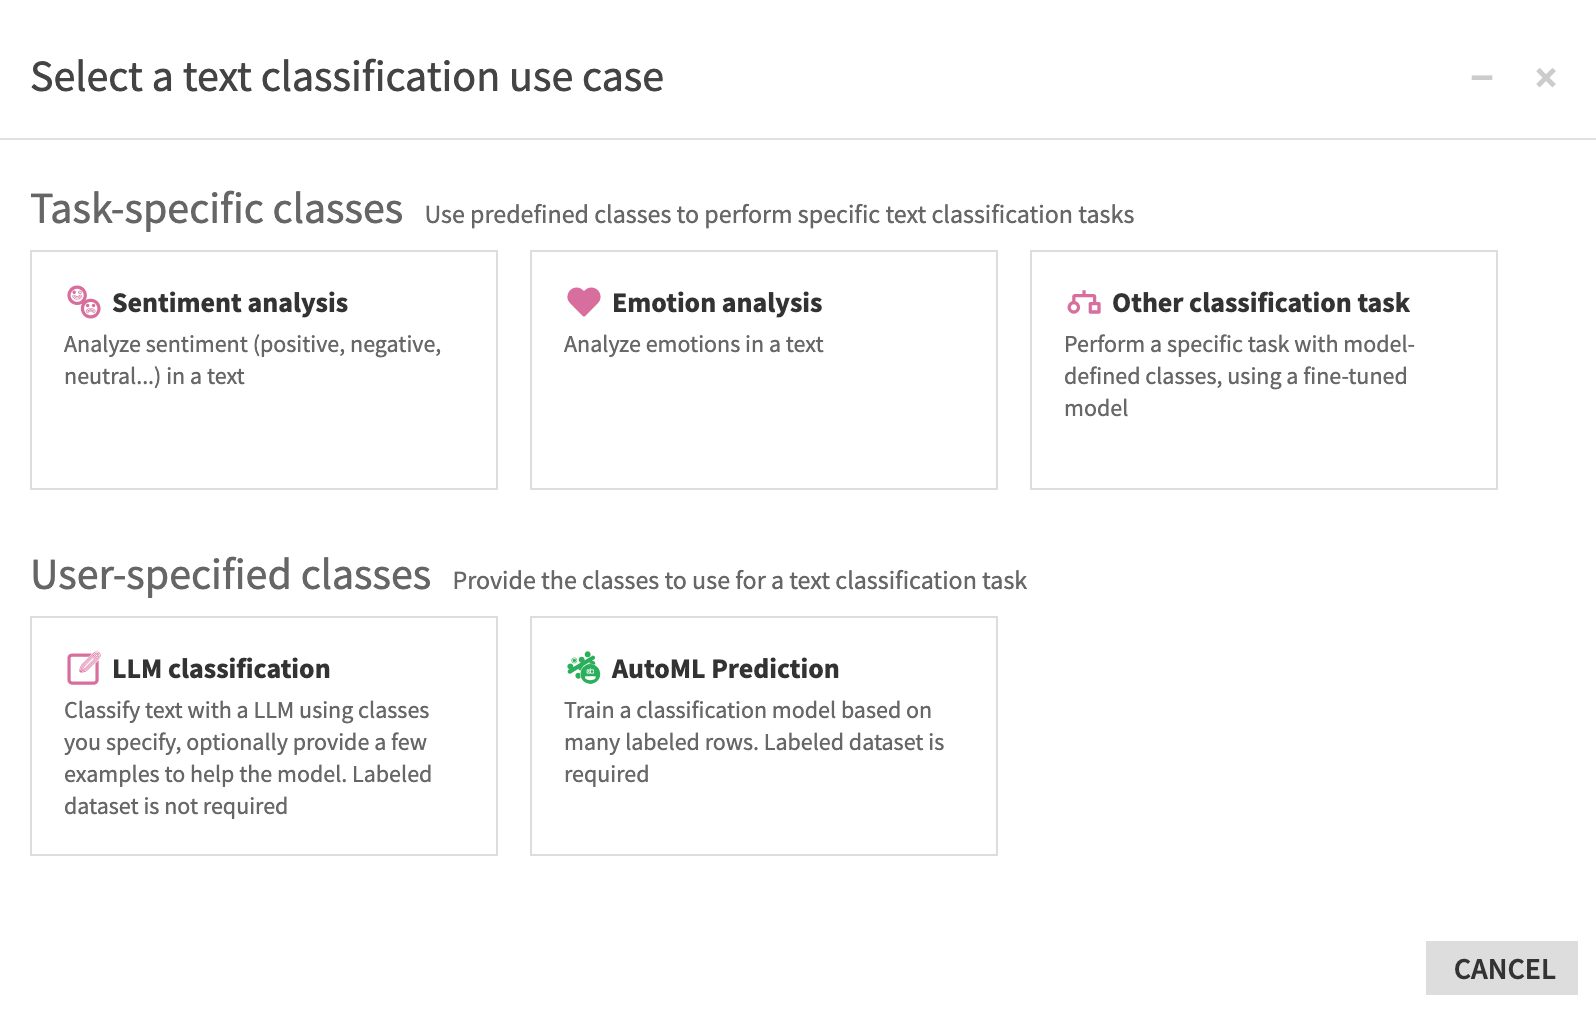Image resolution: width=1596 pixels, height=1020 pixels.
Task: Choose the Emotion analysis card
Action: 763,370
